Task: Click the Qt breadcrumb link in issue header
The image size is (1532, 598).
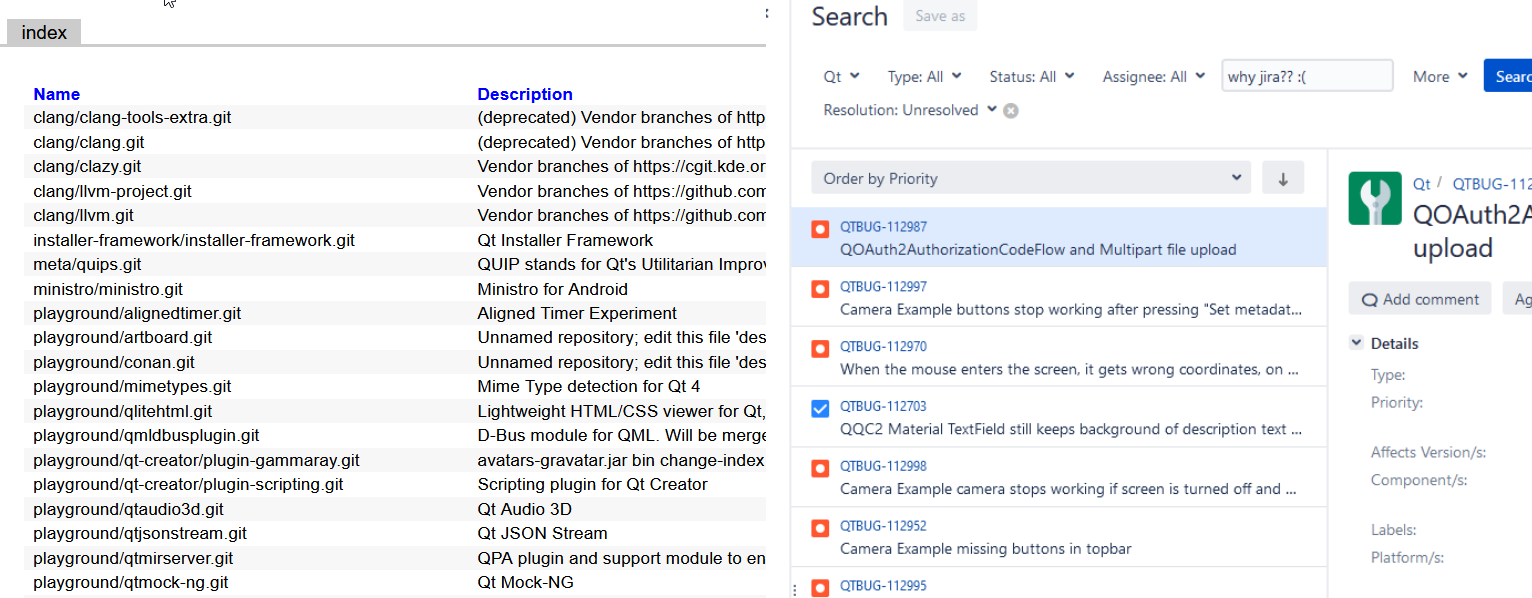Action: (x=1421, y=184)
